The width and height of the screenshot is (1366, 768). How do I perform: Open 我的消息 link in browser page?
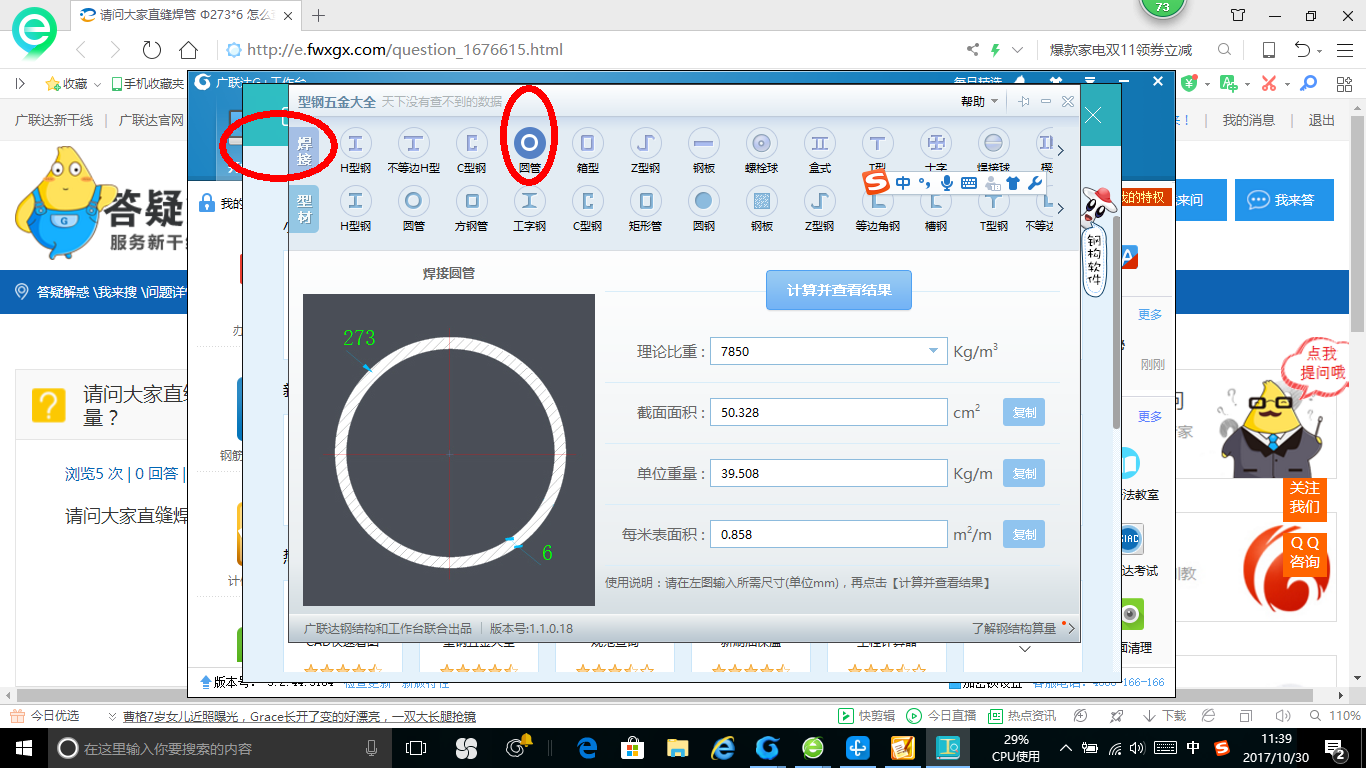pos(1249,120)
